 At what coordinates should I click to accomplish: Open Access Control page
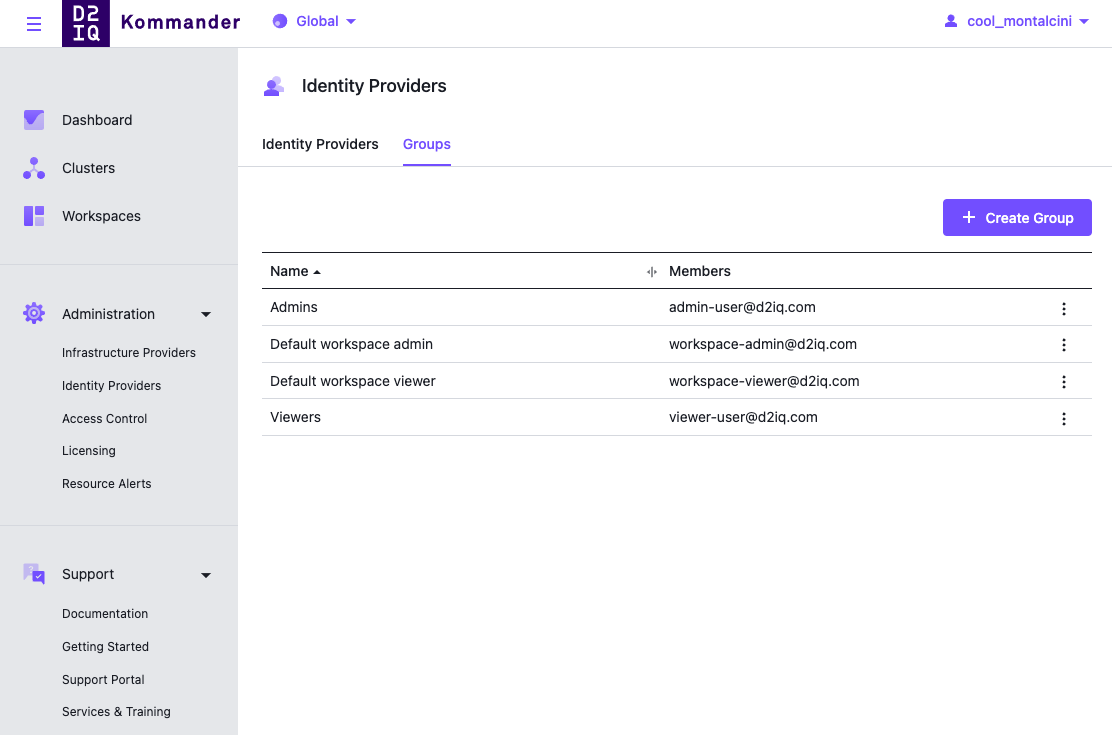point(104,419)
